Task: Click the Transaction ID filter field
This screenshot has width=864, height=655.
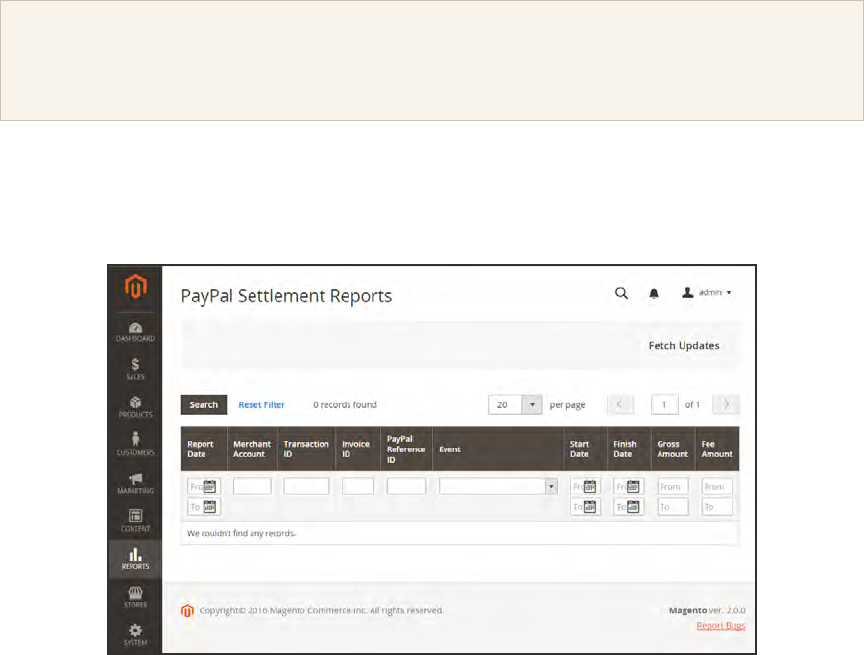Action: click(x=306, y=486)
